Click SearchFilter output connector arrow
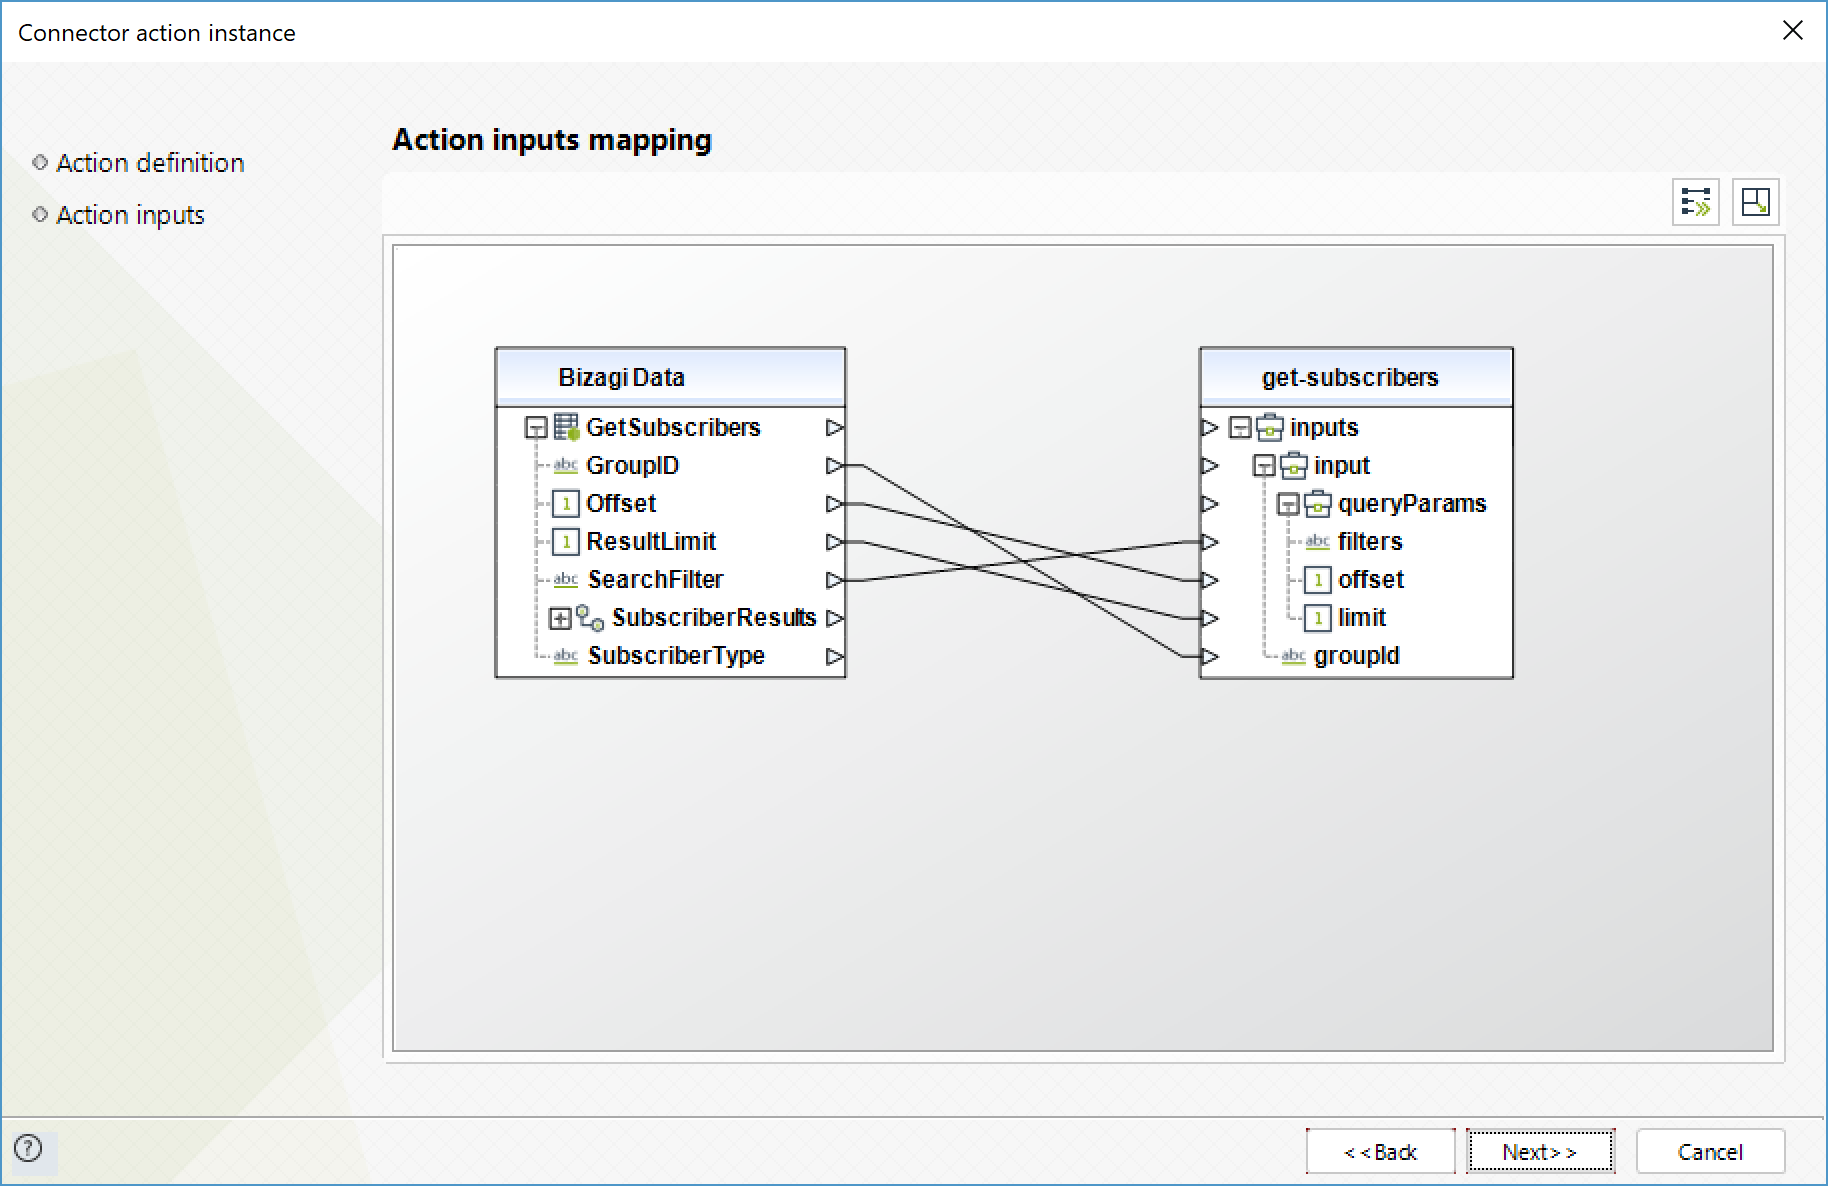The width and height of the screenshot is (1828, 1186). [834, 579]
